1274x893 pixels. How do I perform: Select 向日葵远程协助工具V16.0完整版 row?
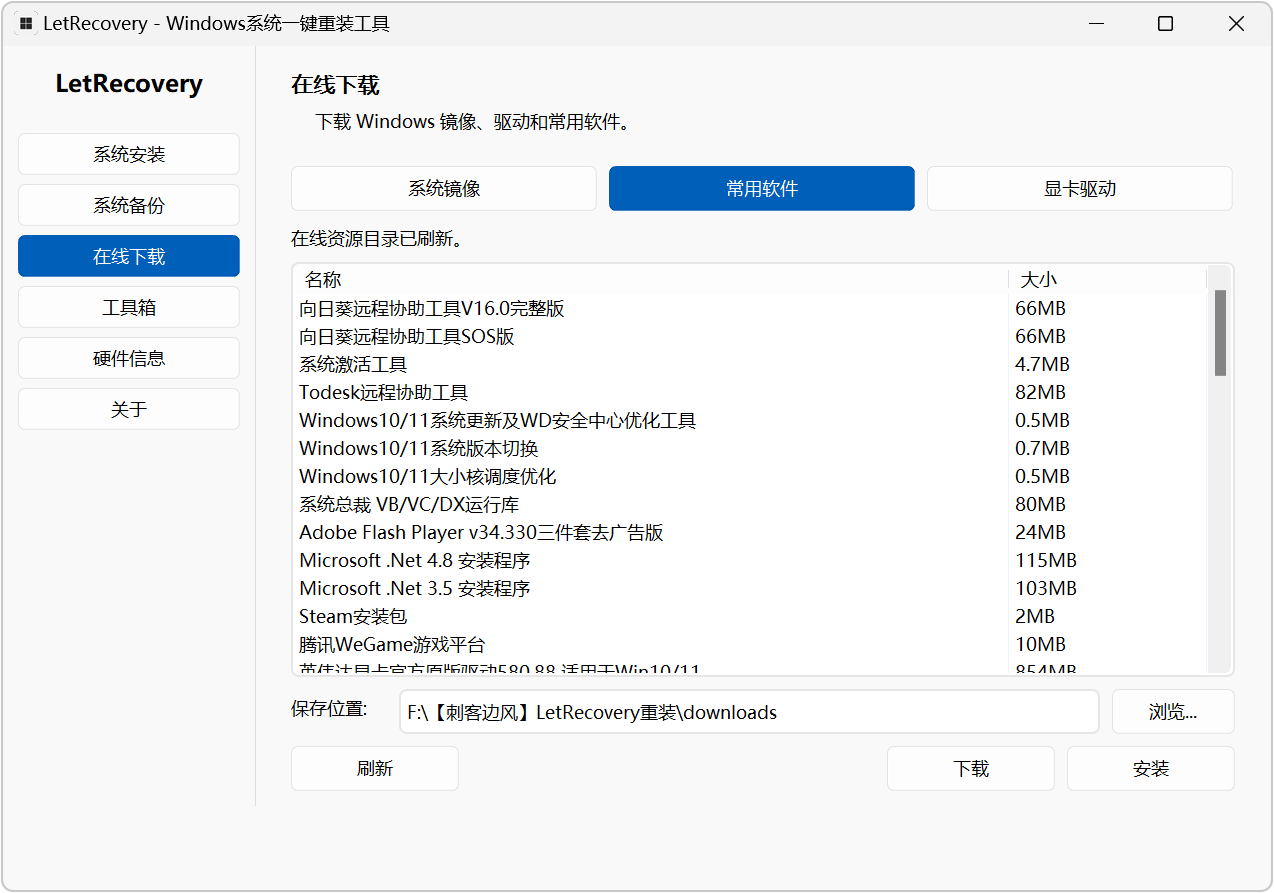point(750,308)
